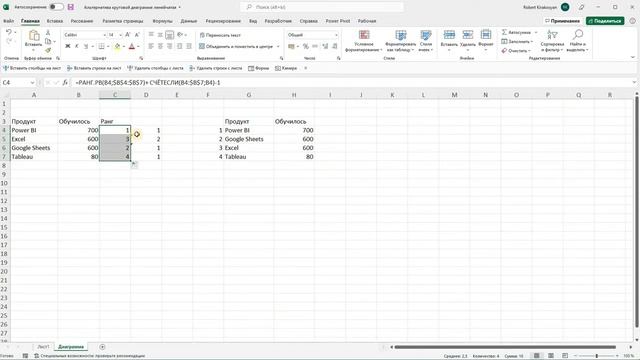
Task: Click the AutoFill options icon below the selection
Action: coord(134,164)
